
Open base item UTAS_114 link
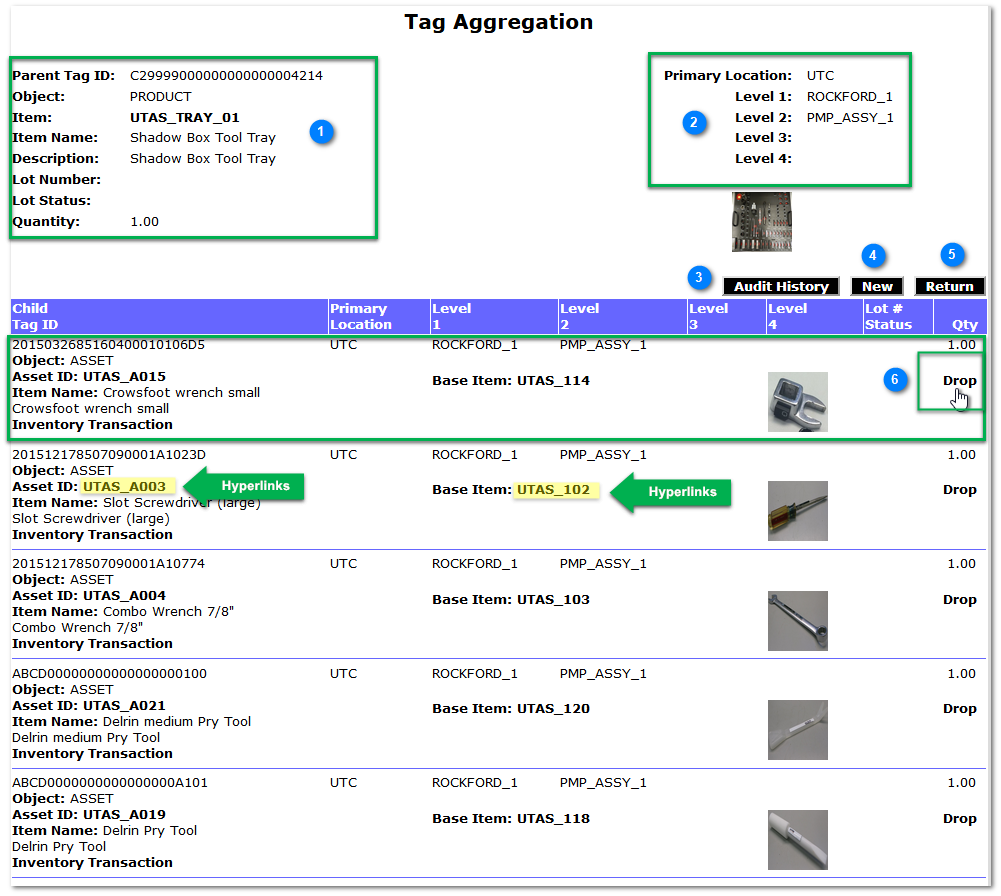553,381
